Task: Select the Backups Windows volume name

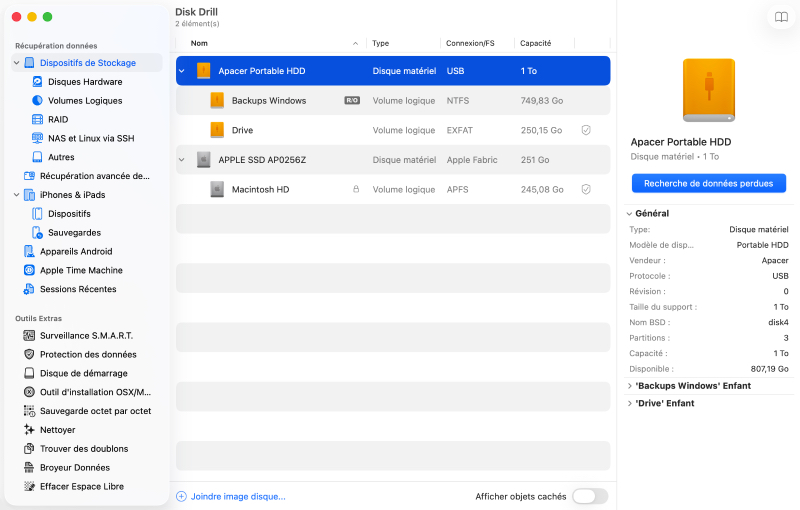Action: click(x=269, y=100)
